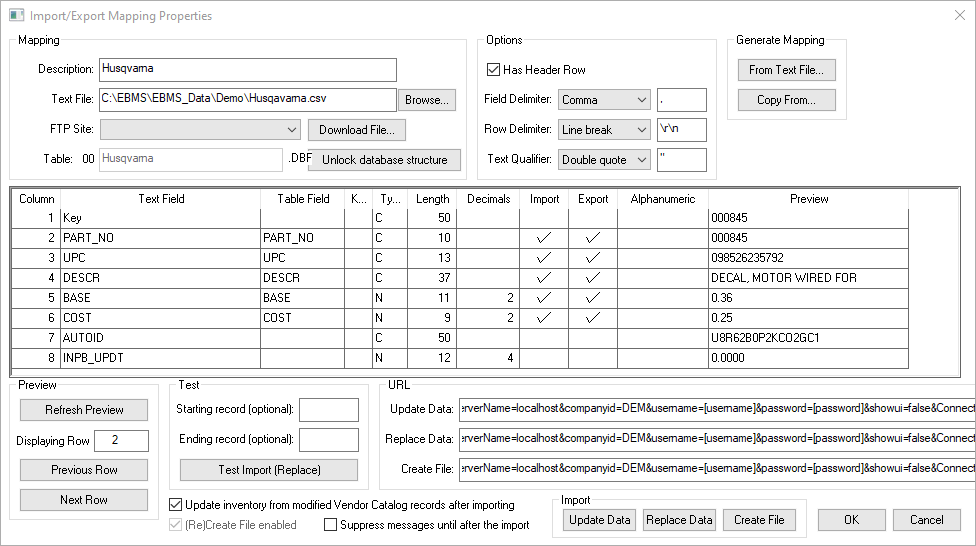Open the Field Delimiter dropdown
Image resolution: width=976 pixels, height=546 pixels.
[x=640, y=100]
